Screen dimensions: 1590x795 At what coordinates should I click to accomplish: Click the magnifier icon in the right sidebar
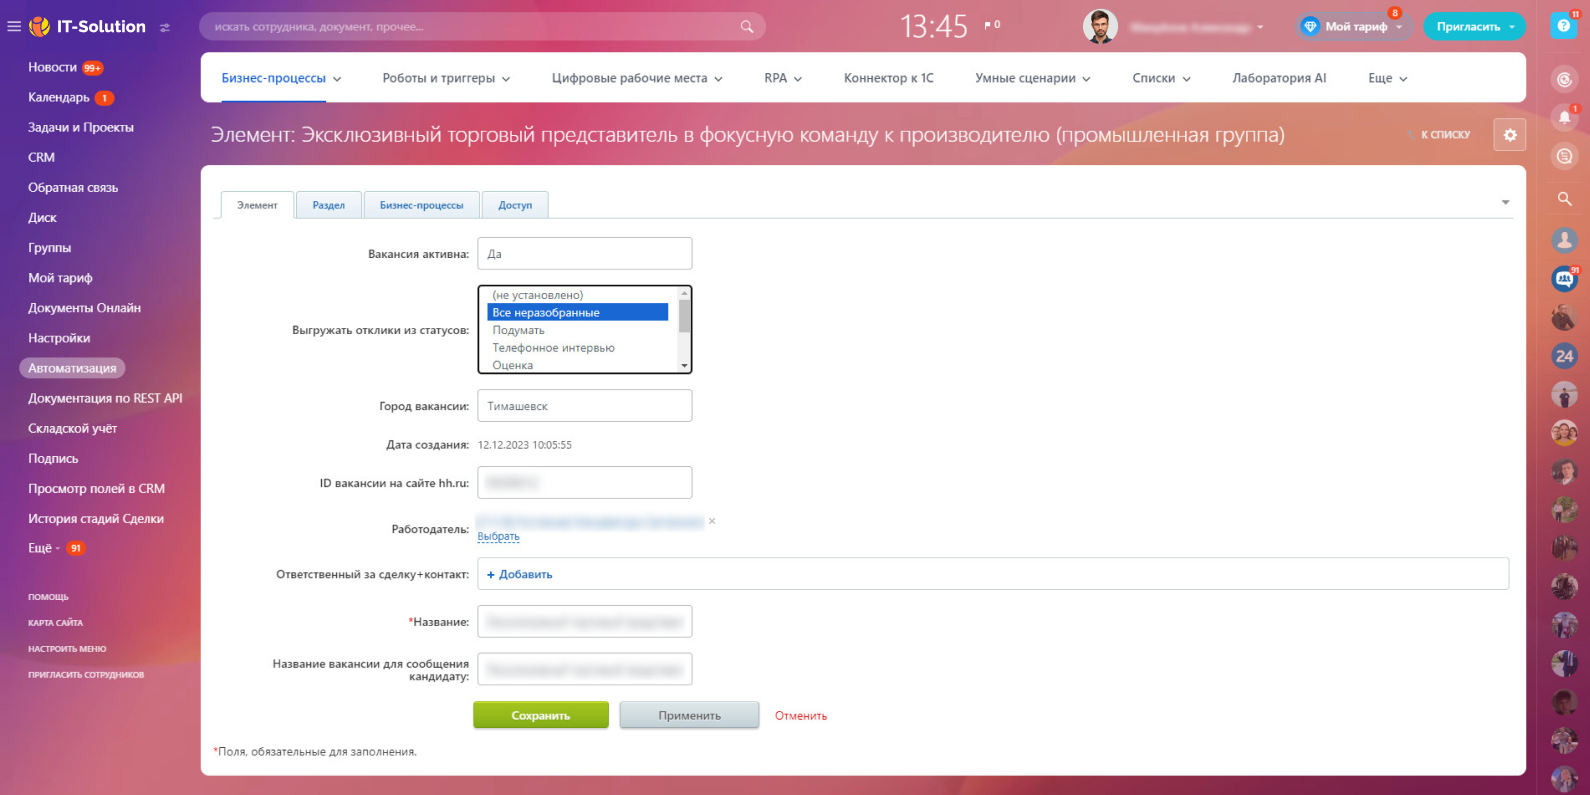(1565, 199)
